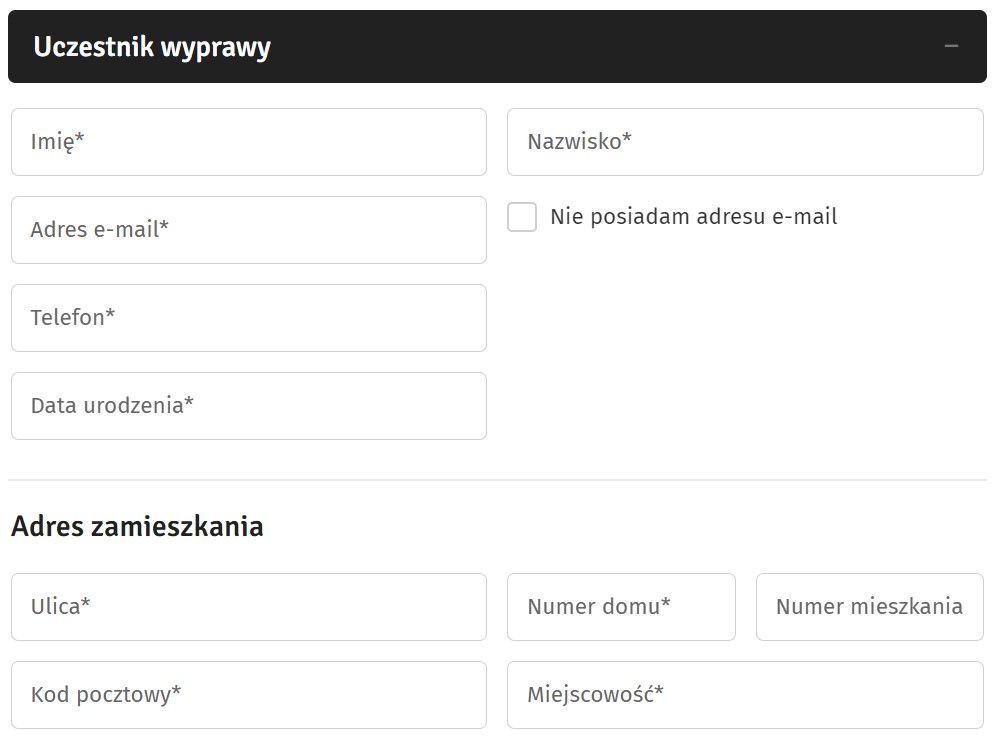The image size is (995, 736).
Task: Click the 'Miejscowość*' placeholder text
Action: point(595,695)
